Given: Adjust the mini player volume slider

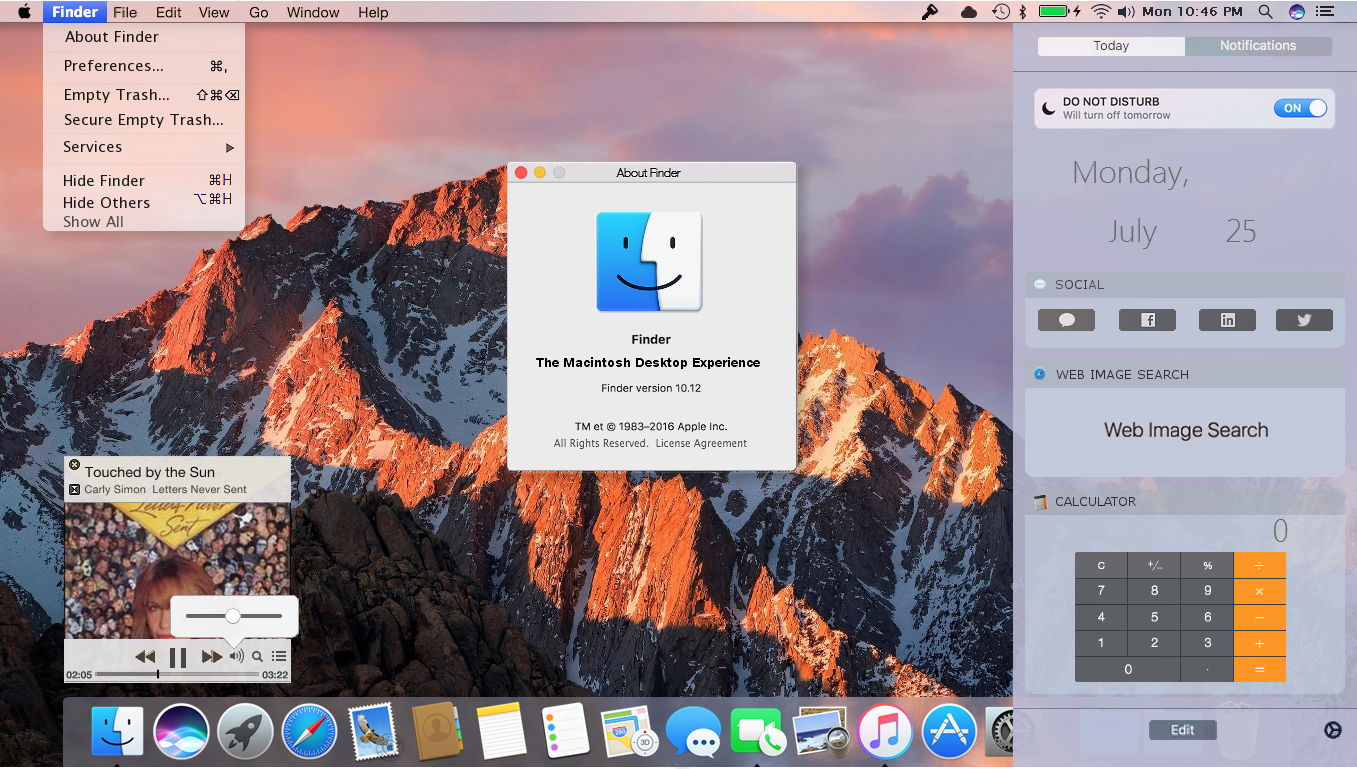Looking at the screenshot, I should point(234,616).
